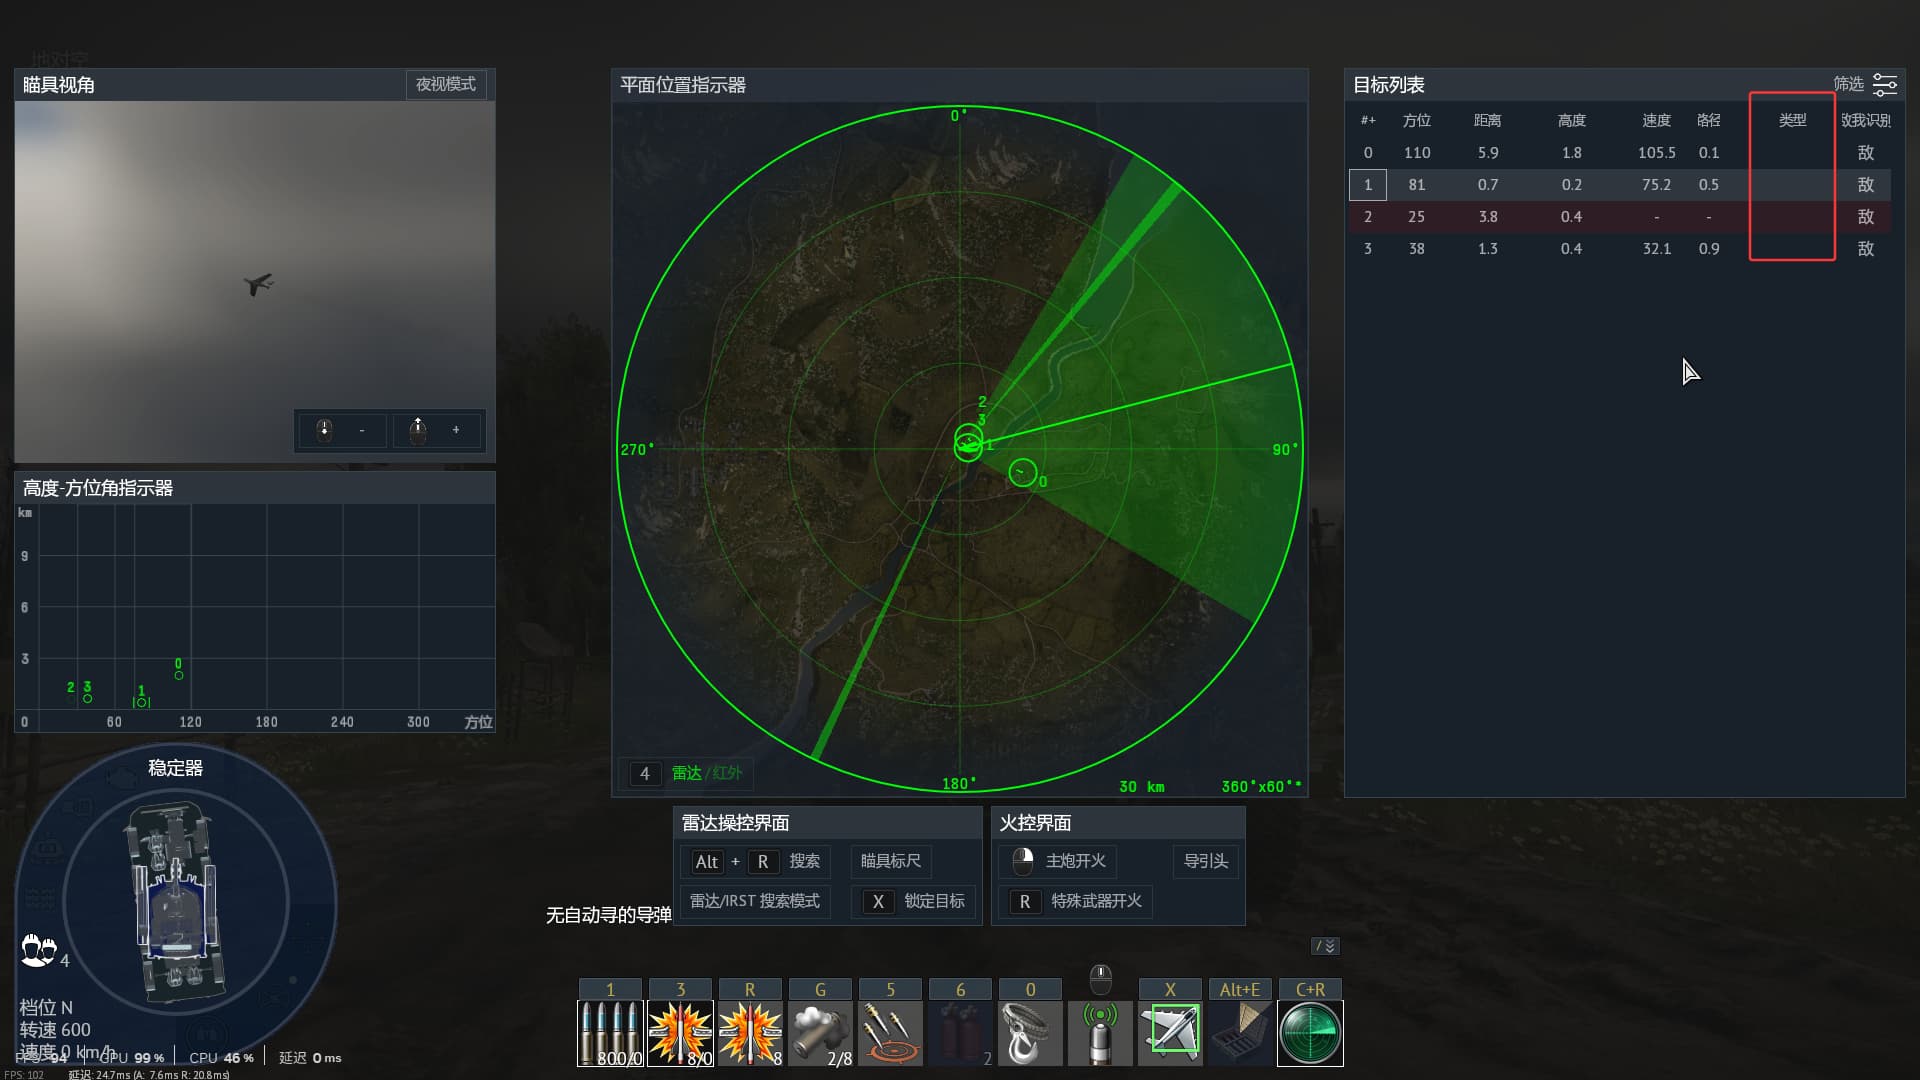Select the autocannon ammo belt slot
1920x1080 pixels.
(x=610, y=1032)
